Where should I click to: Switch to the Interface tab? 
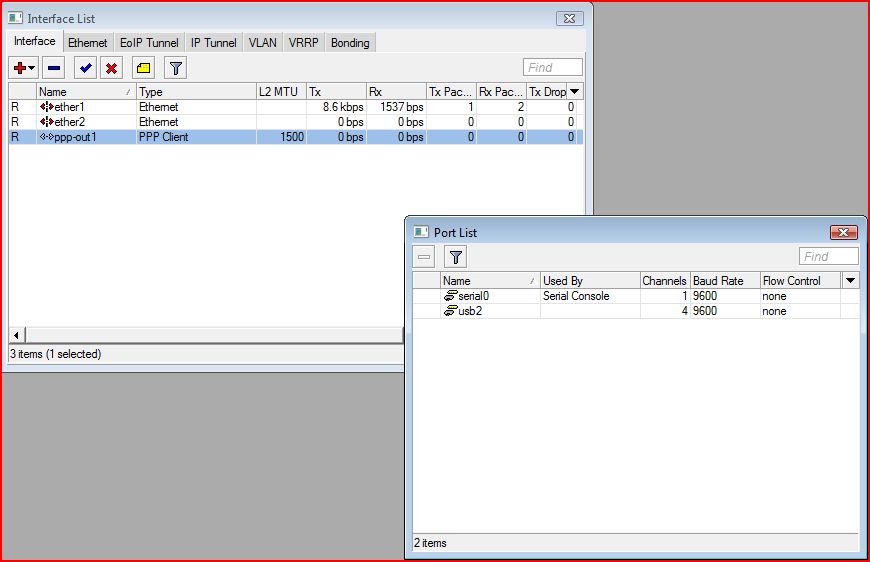click(x=34, y=42)
